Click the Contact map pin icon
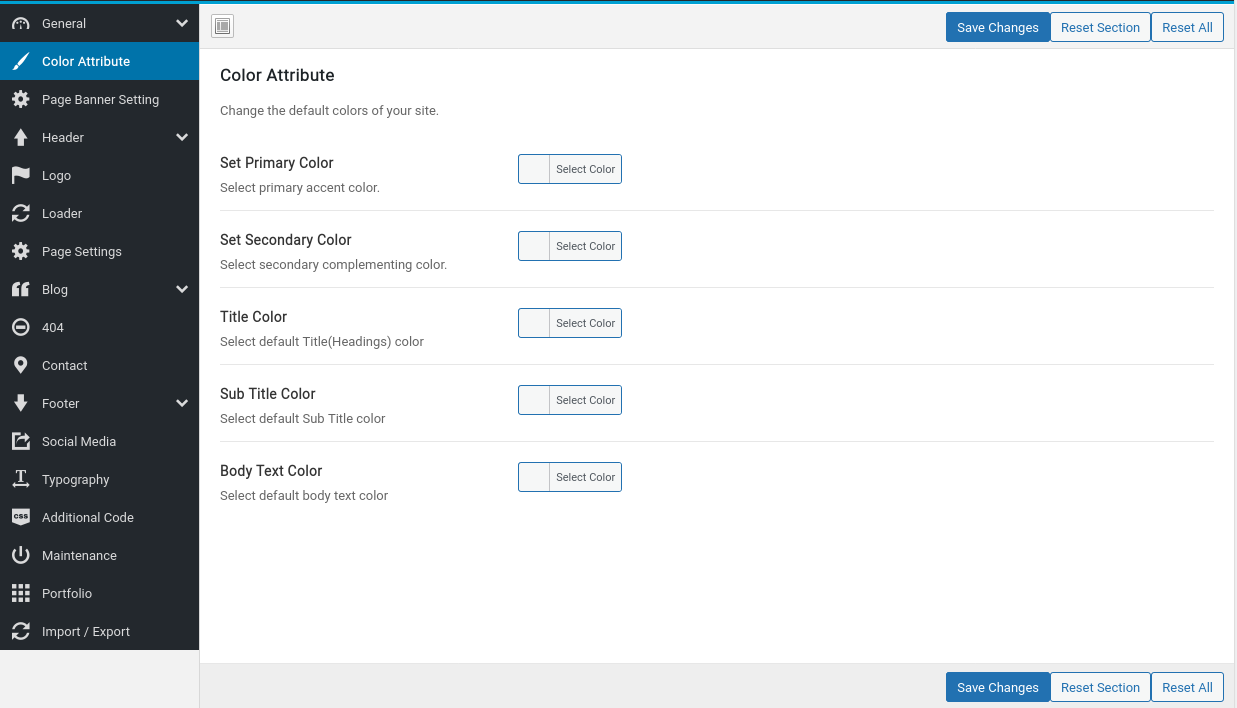This screenshot has width=1237, height=708. tap(20, 365)
